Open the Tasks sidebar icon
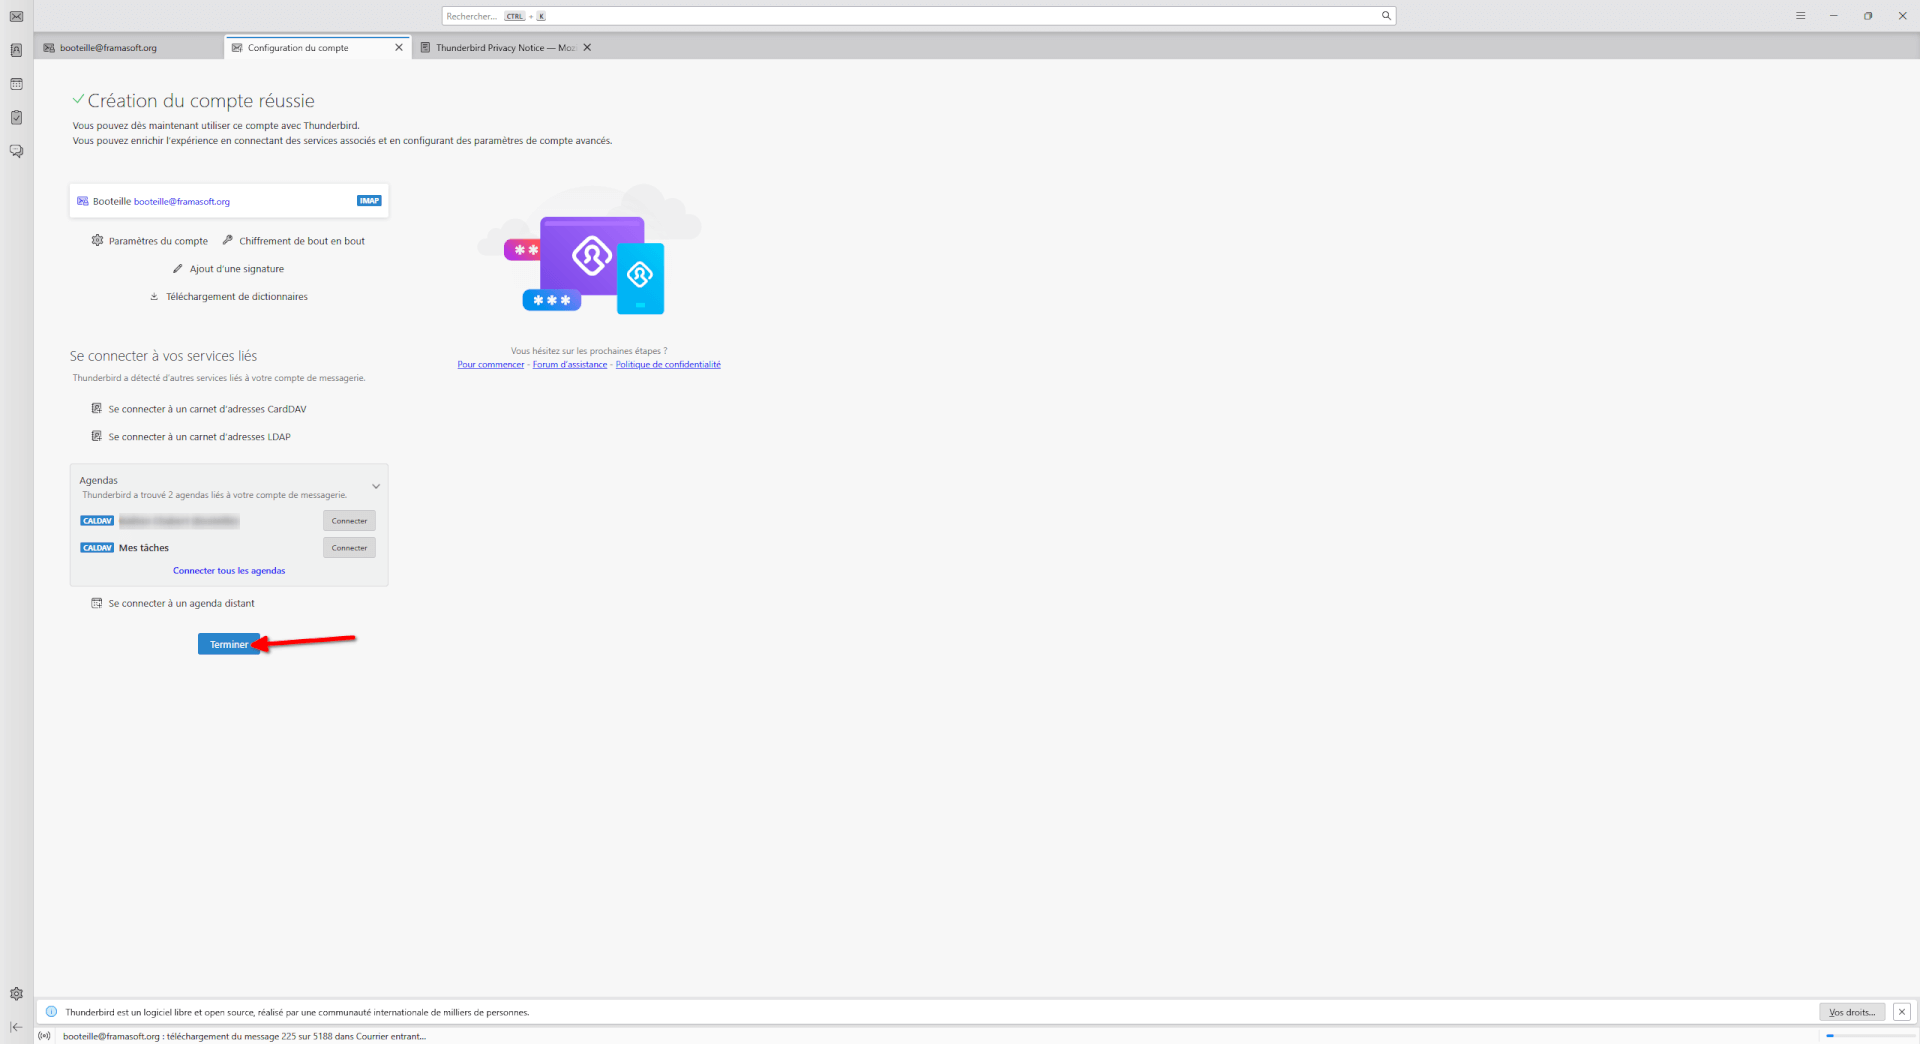This screenshot has height=1044, width=1920. click(16, 118)
